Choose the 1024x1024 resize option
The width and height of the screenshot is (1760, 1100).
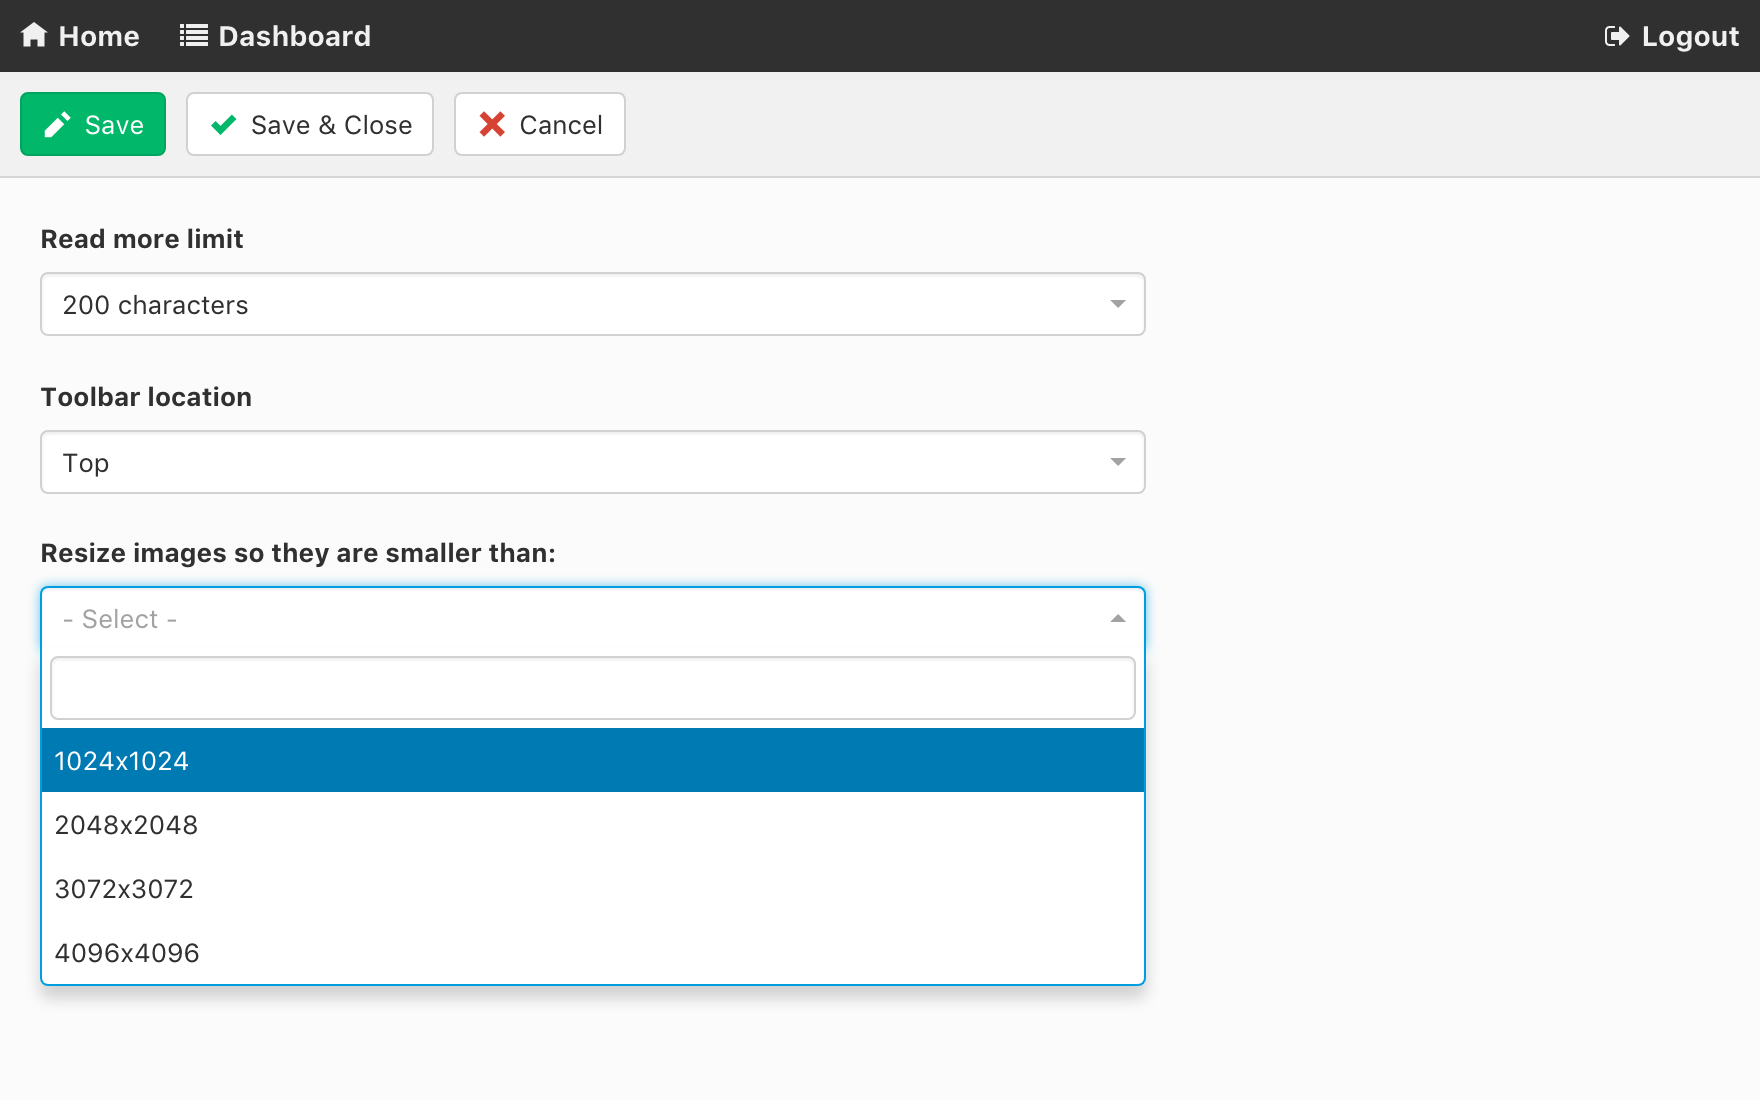[x=592, y=761]
